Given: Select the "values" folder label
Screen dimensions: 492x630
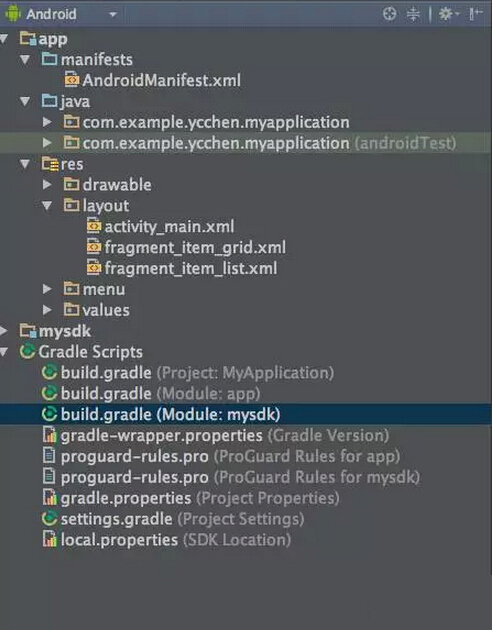Looking at the screenshot, I should (106, 310).
